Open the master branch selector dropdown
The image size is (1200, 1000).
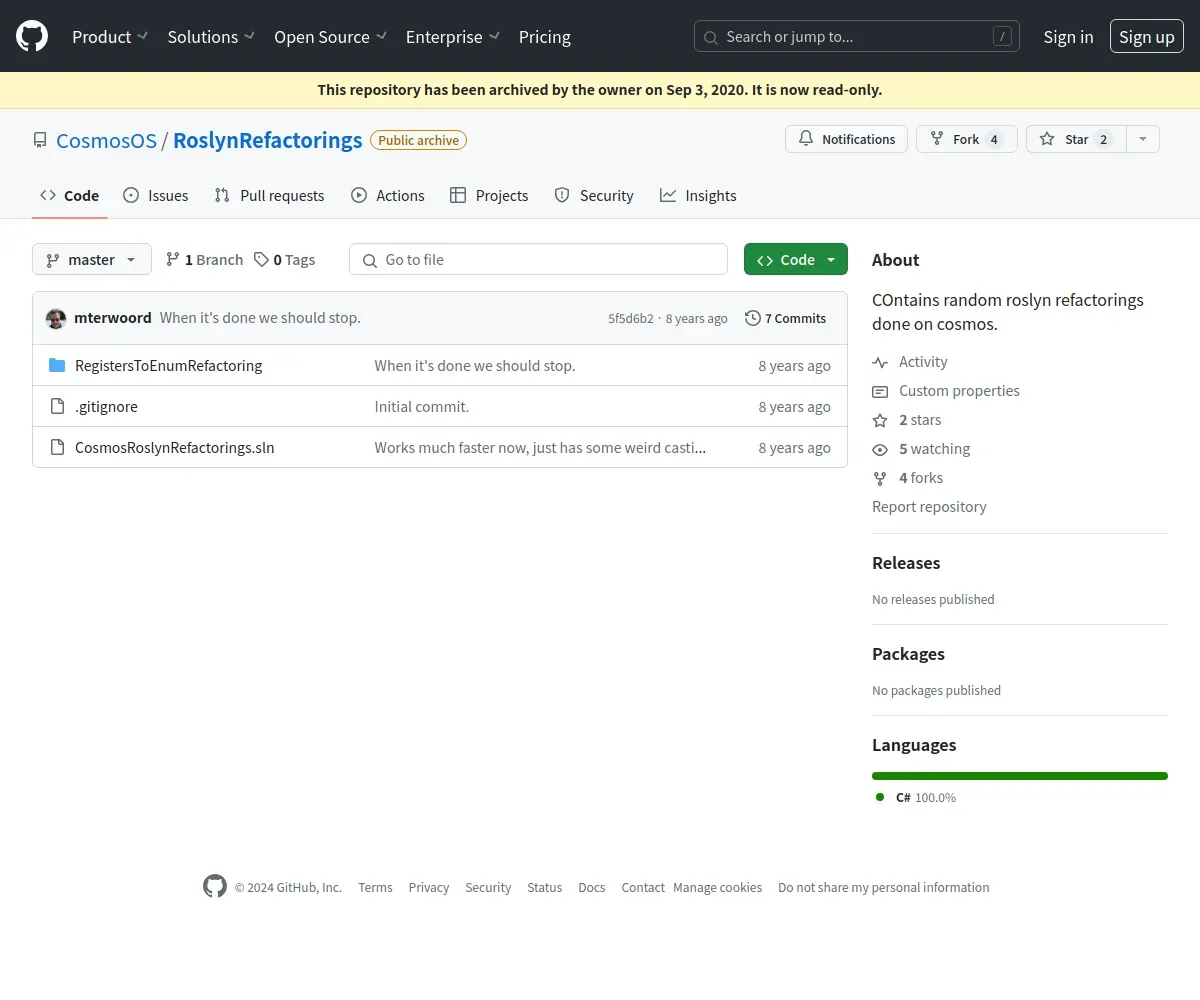tap(92, 259)
